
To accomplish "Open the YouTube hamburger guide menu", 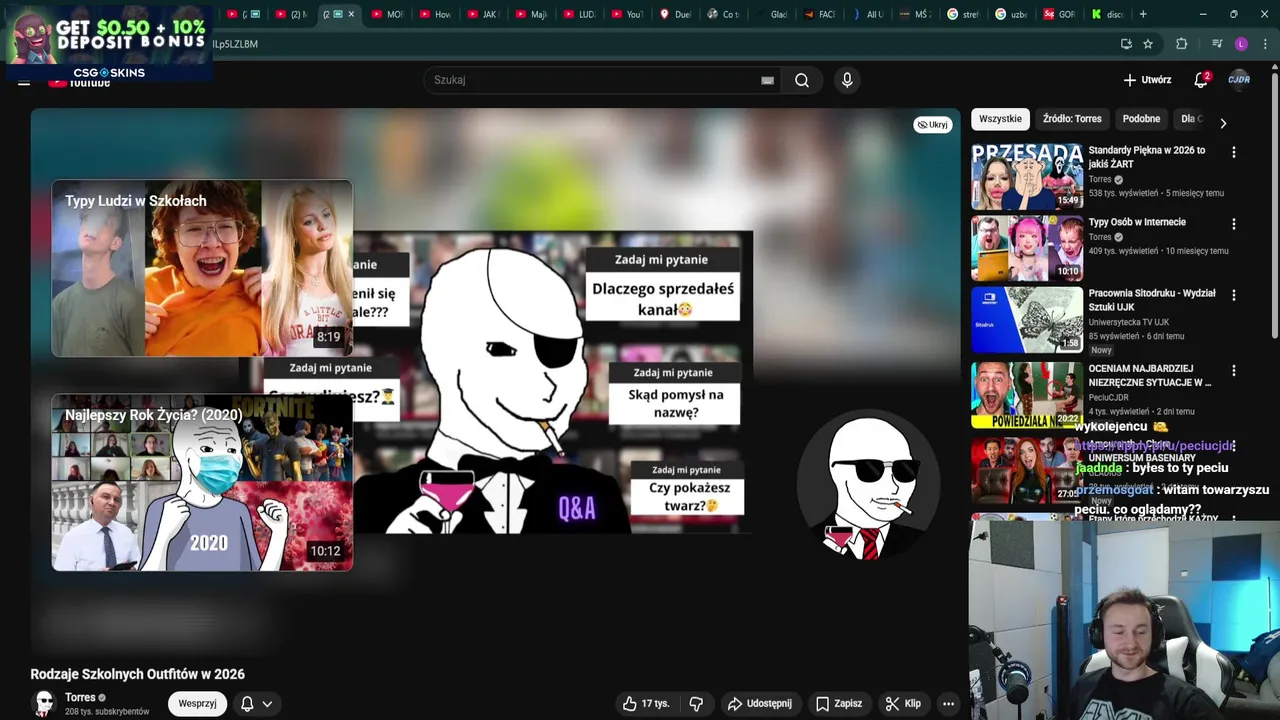I will [x=24, y=83].
